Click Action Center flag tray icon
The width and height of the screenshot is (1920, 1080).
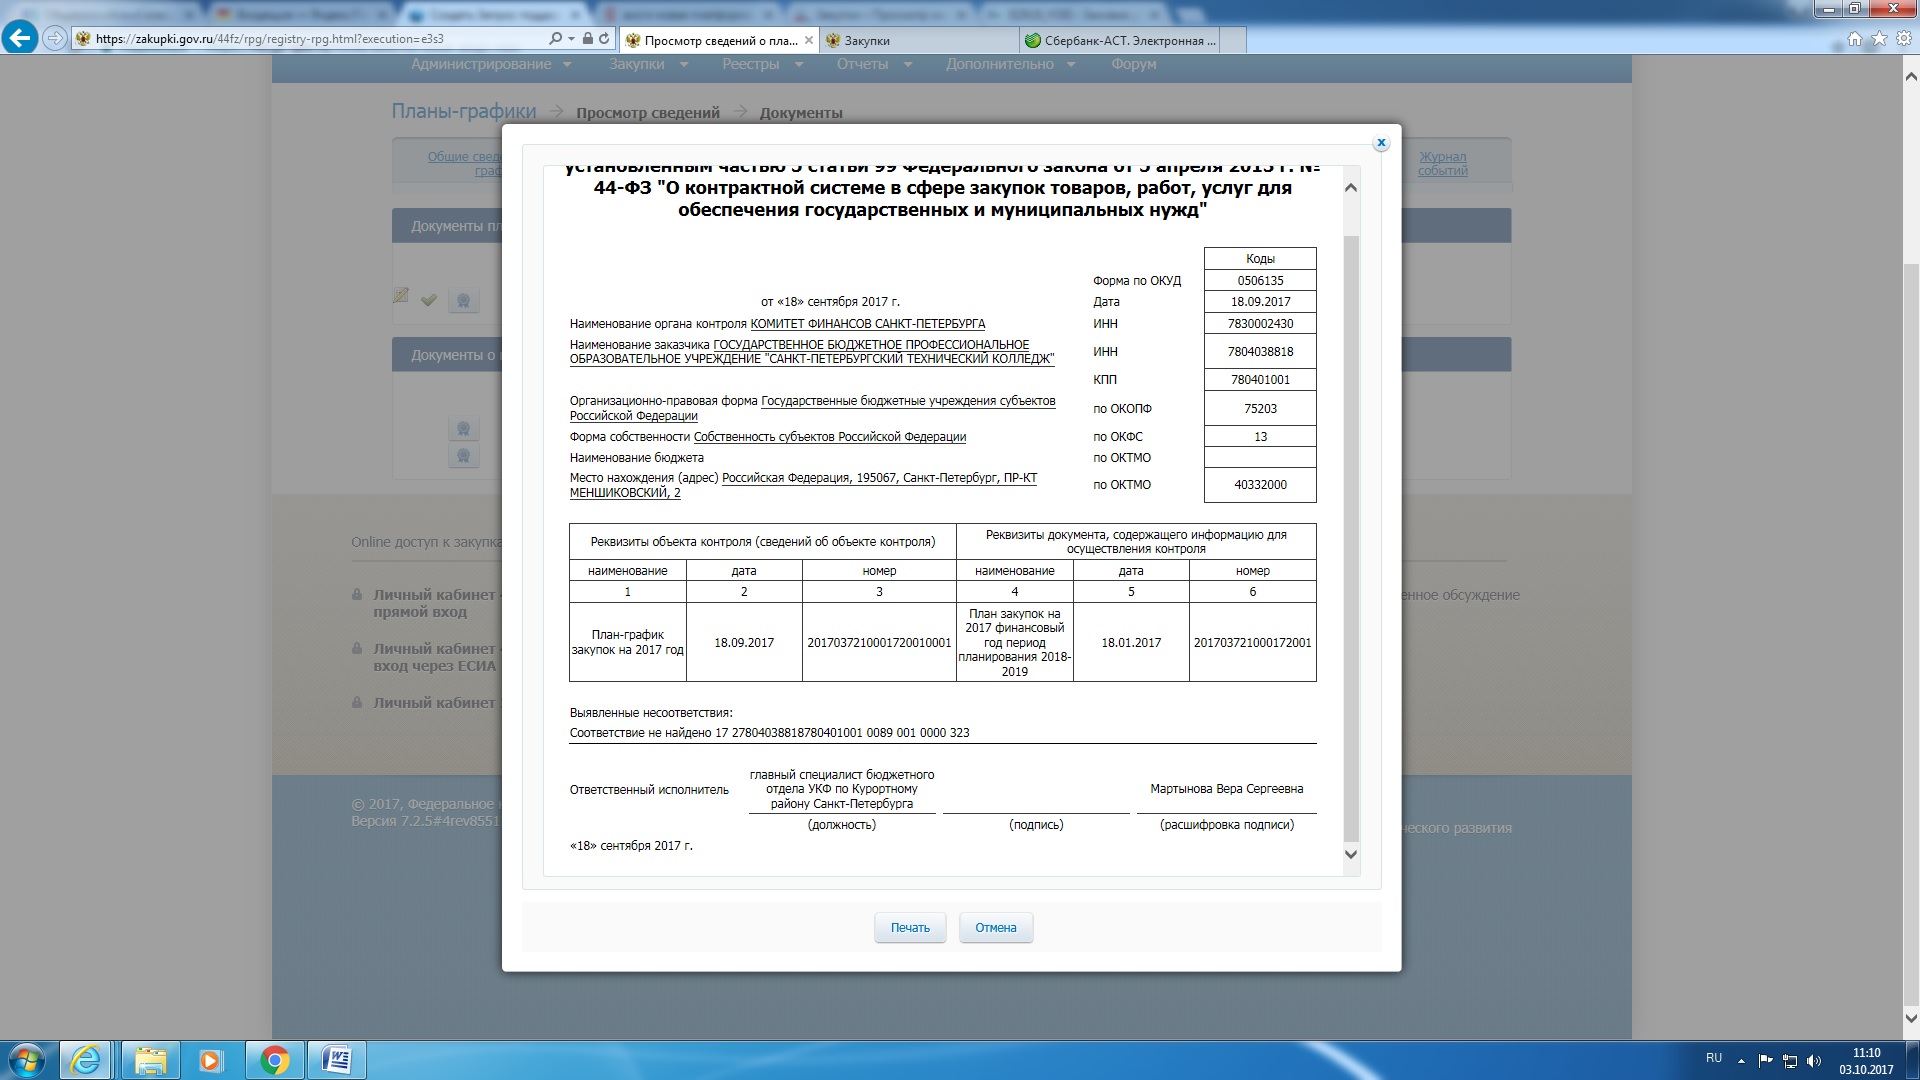(1765, 1060)
